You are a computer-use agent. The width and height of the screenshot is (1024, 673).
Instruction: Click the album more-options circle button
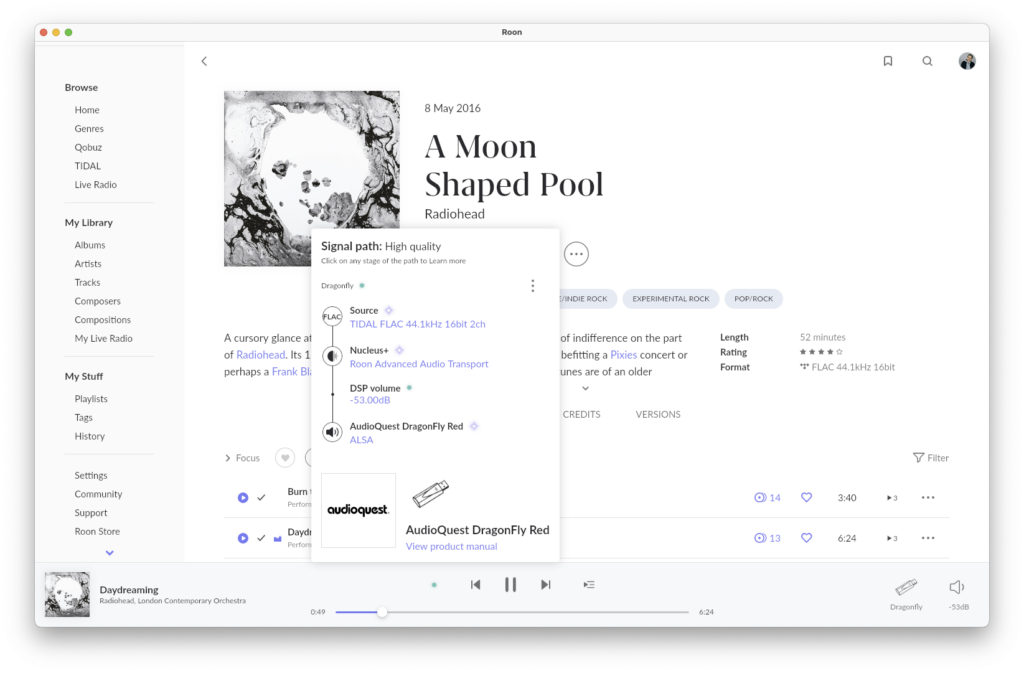click(576, 254)
